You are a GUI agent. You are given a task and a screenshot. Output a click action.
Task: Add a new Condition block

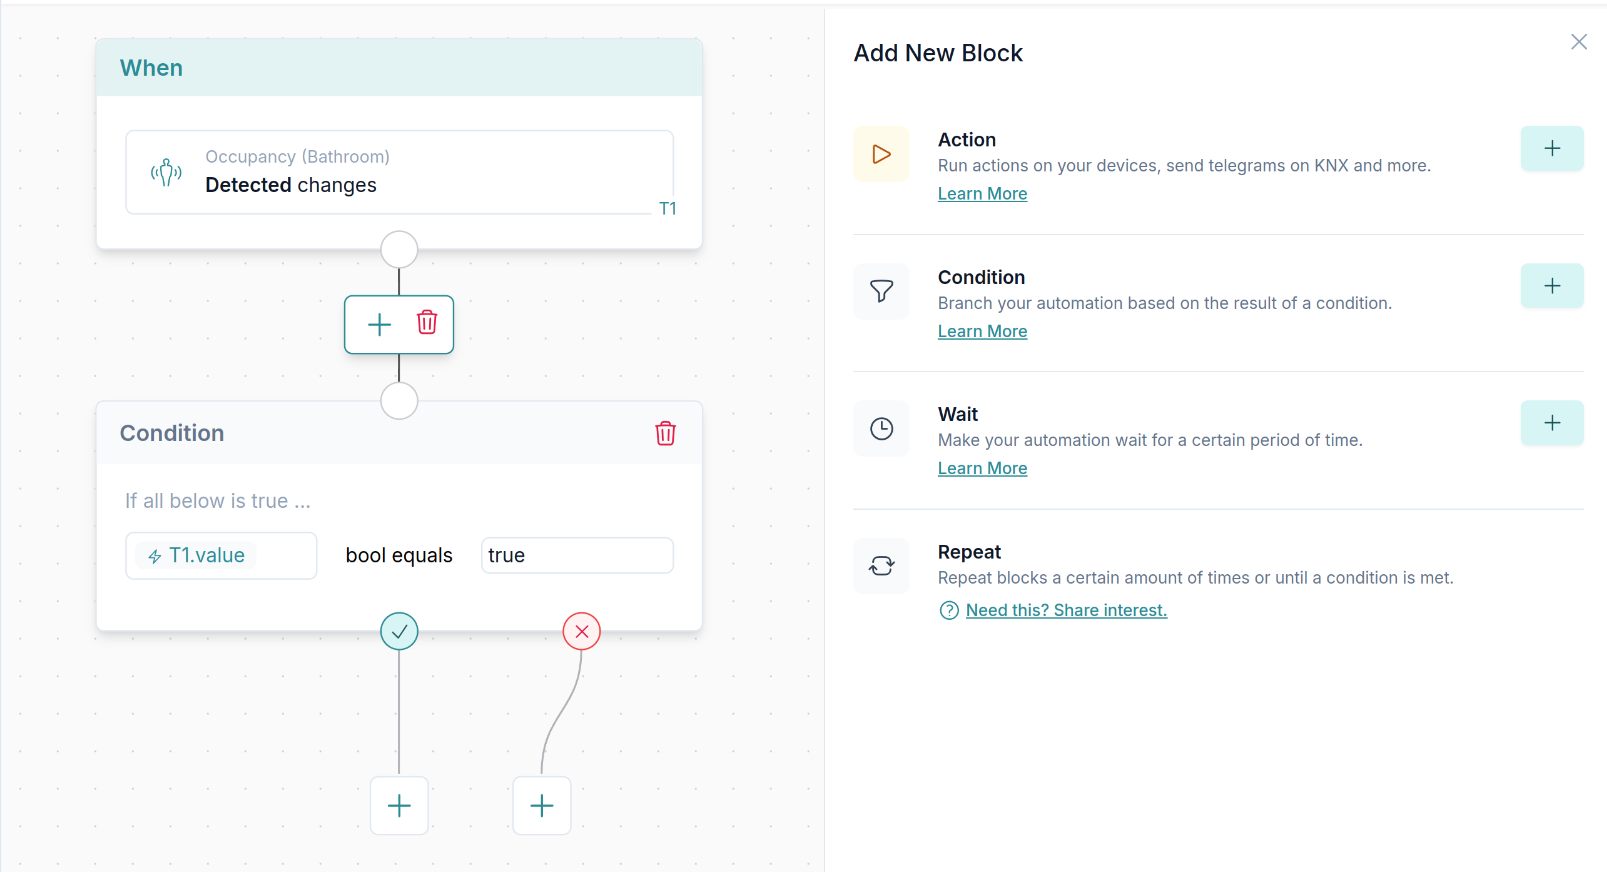coord(1551,286)
